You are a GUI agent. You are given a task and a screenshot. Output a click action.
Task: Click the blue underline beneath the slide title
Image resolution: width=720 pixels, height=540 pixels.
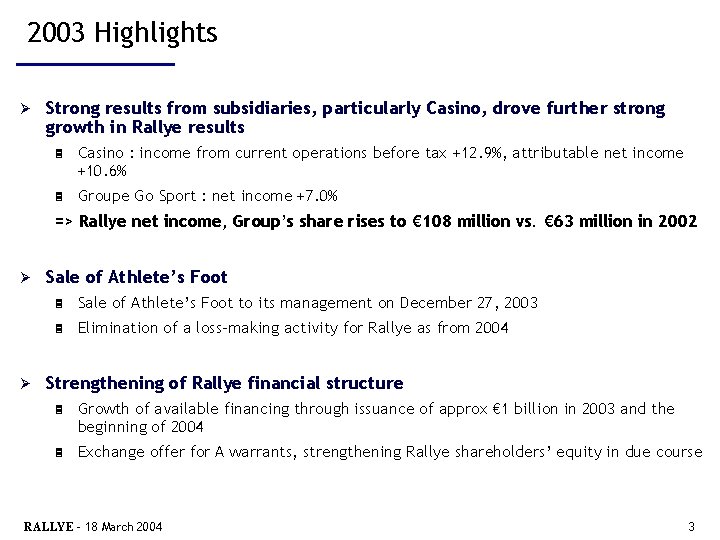pyautogui.click(x=96, y=65)
